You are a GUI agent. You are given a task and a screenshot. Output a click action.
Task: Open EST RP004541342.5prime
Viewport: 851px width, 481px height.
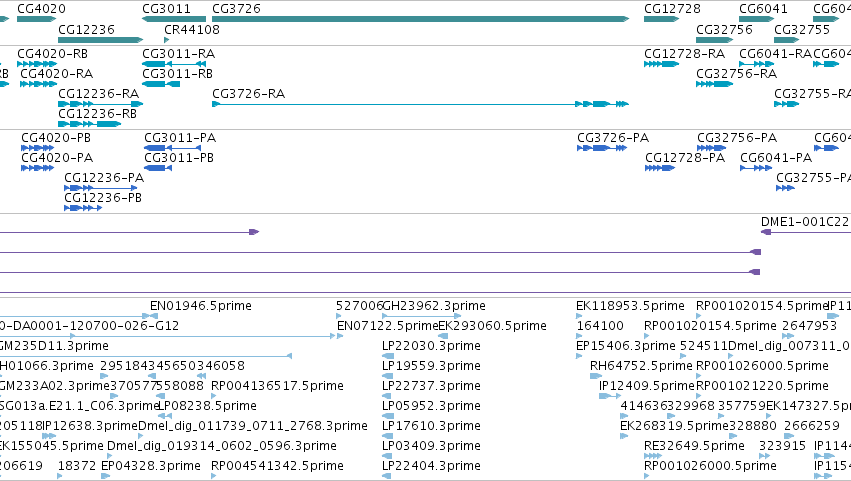pos(213,477)
